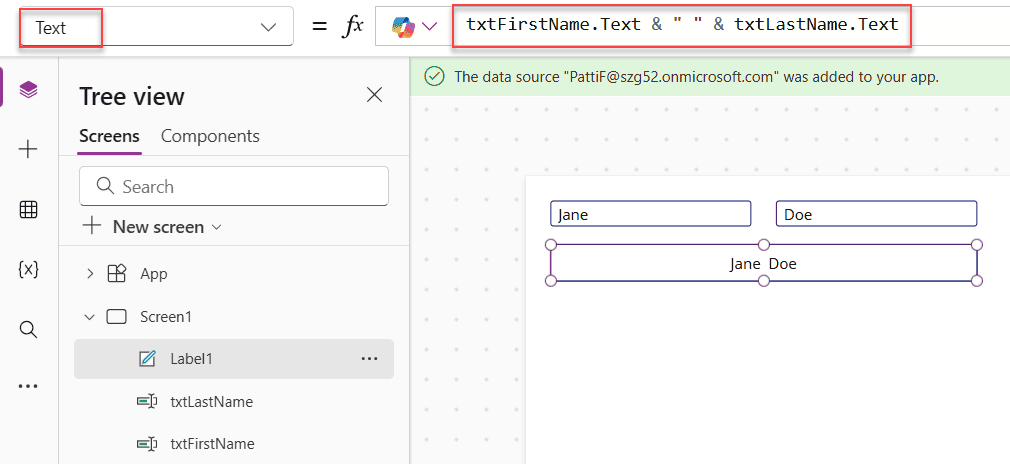Open the New screen dropdown chevron
This screenshot has width=1010, height=464.
[216, 227]
